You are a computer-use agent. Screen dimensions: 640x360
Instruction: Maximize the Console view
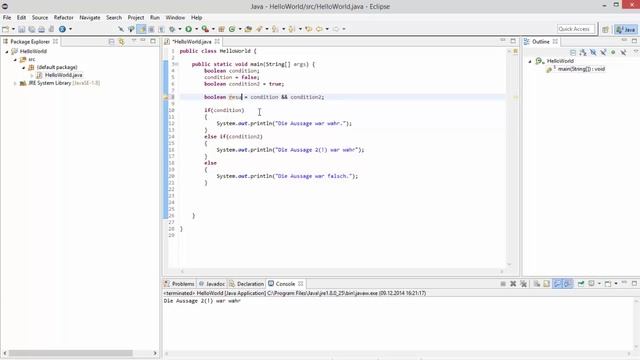634,283
